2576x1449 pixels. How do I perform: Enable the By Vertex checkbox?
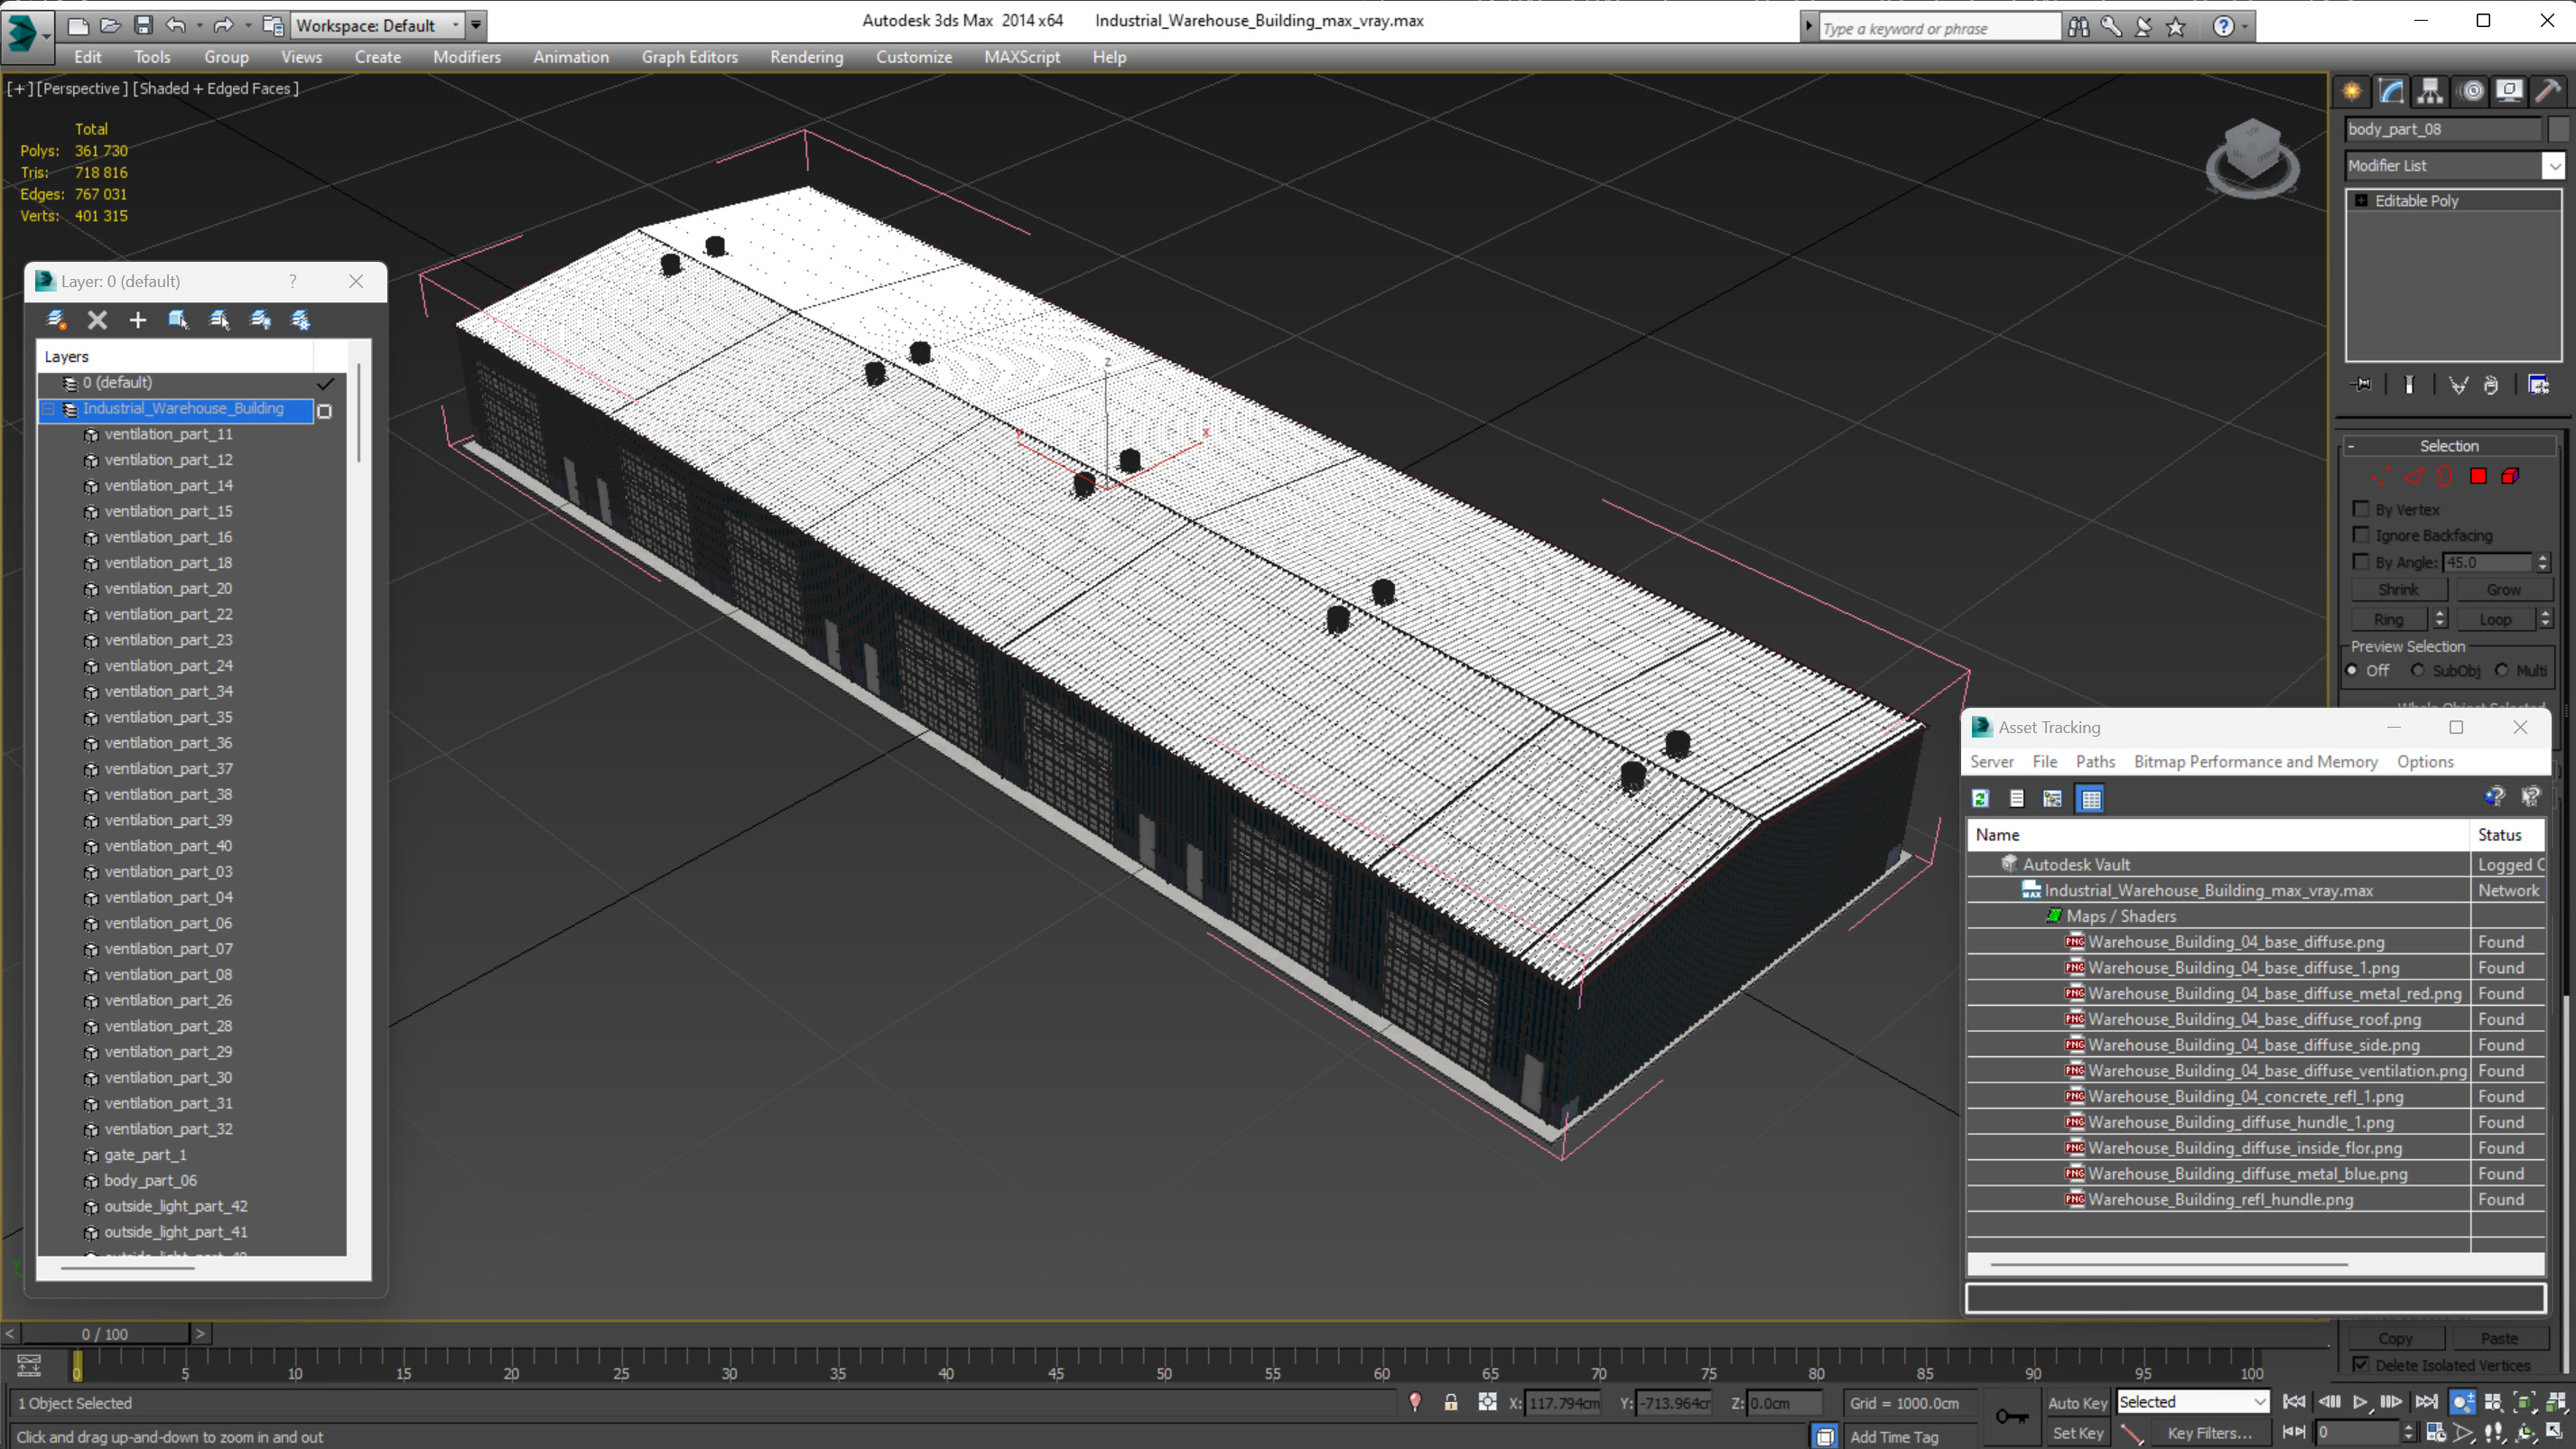[x=2361, y=509]
